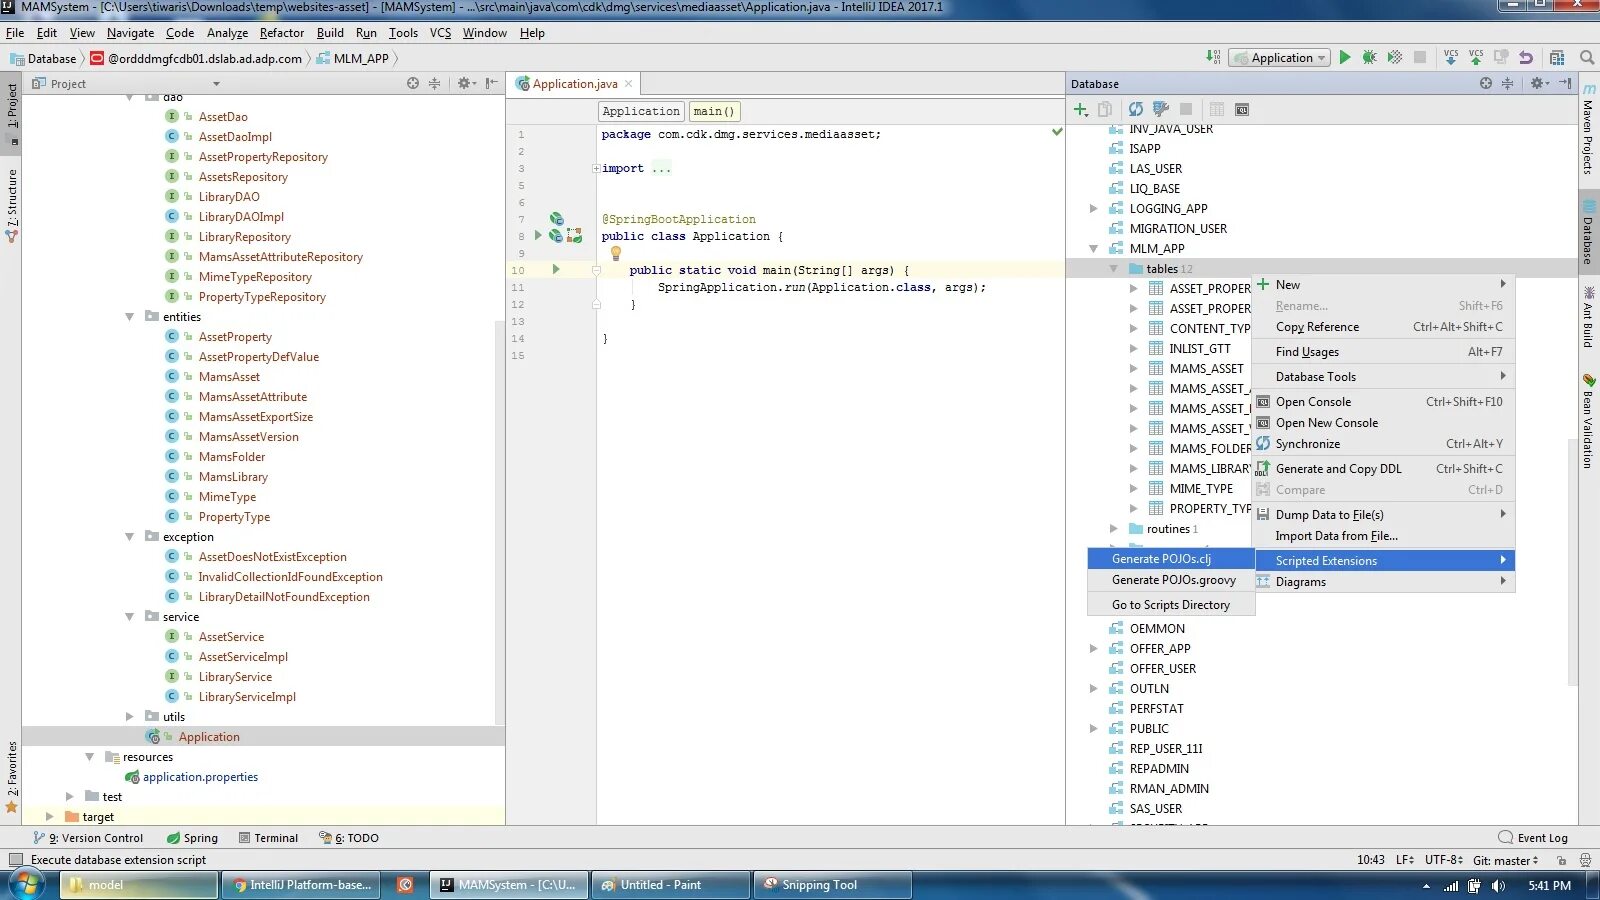This screenshot has height=900, width=1600.
Task: Run the Application configuration
Action: [x=1345, y=58]
